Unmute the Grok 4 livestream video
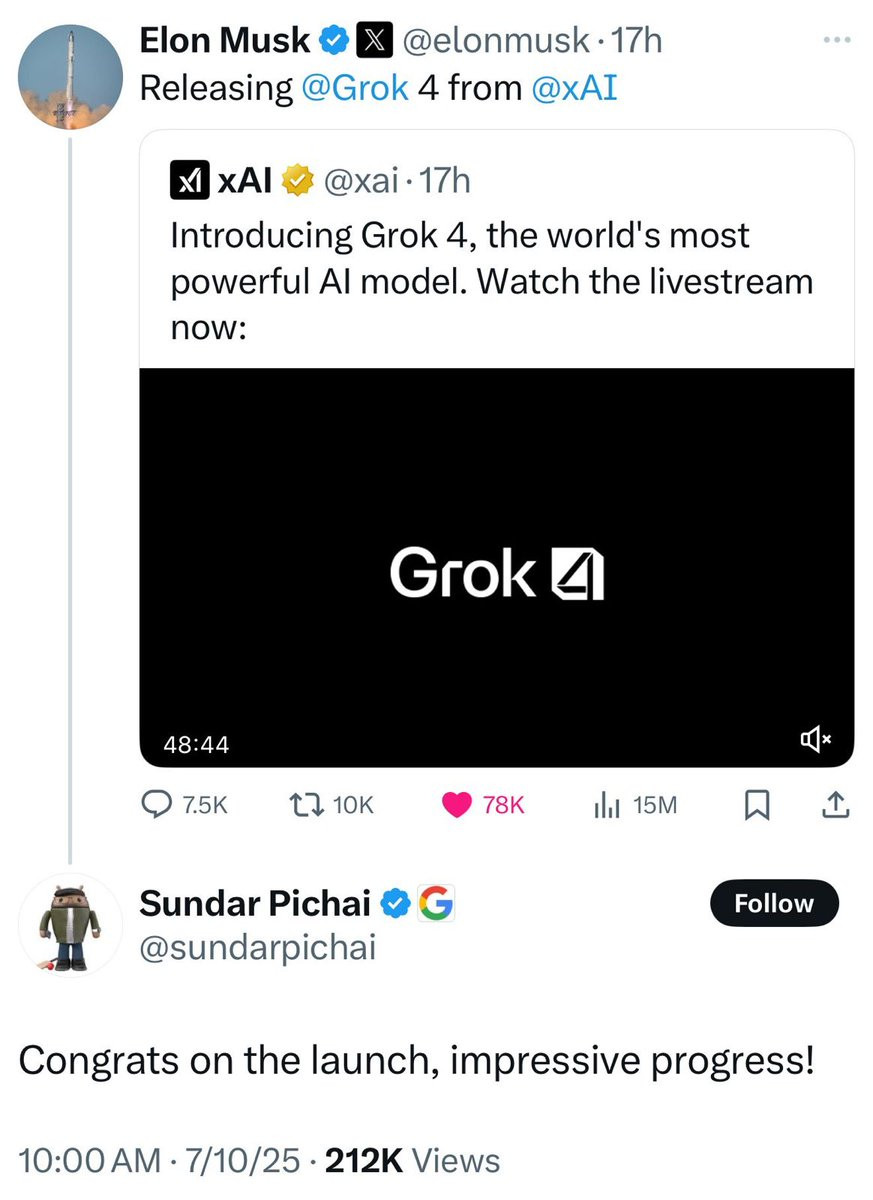 coord(815,740)
